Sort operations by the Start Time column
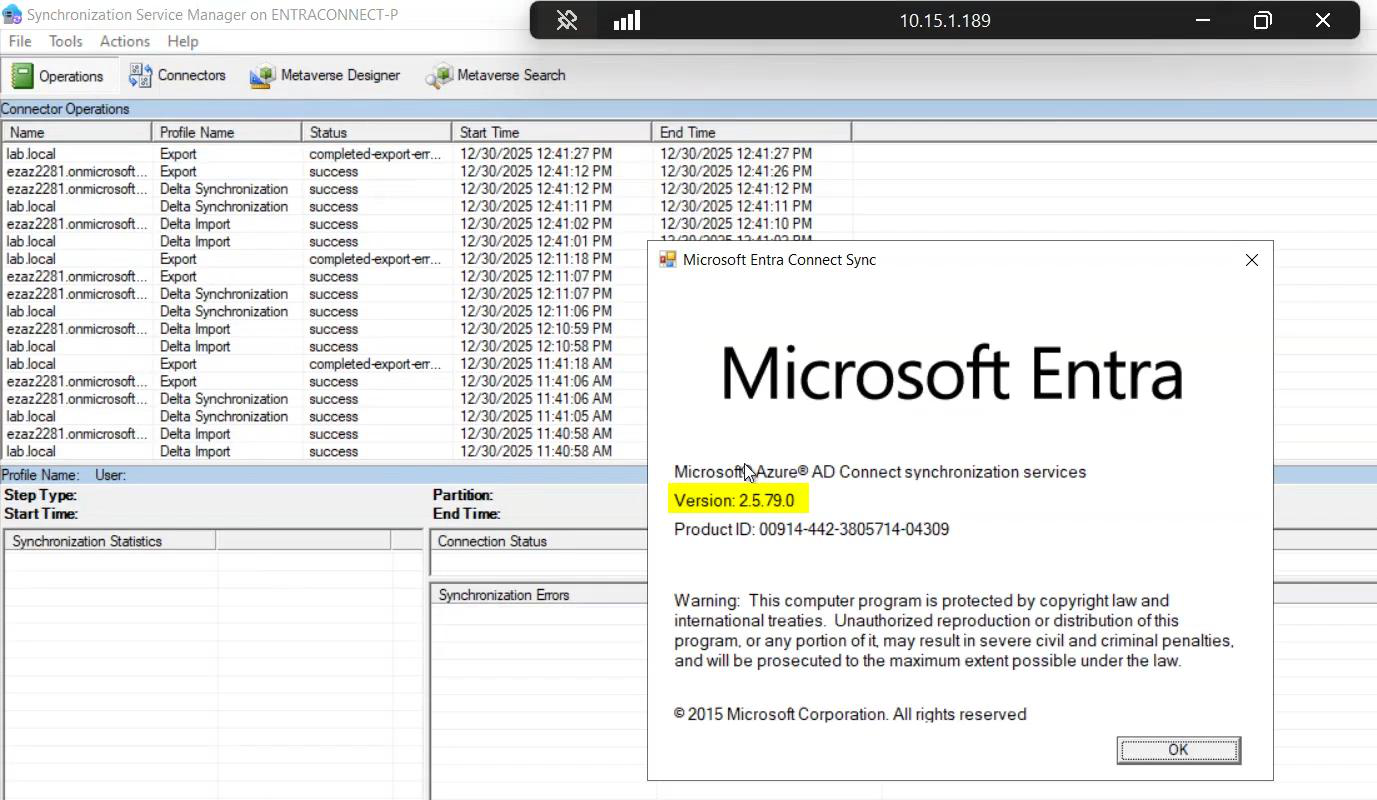The height and width of the screenshot is (800, 1377). [551, 132]
